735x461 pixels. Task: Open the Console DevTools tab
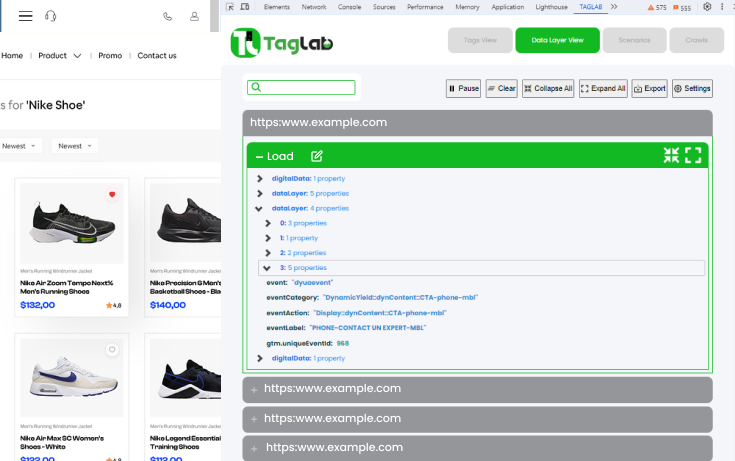pyautogui.click(x=349, y=7)
